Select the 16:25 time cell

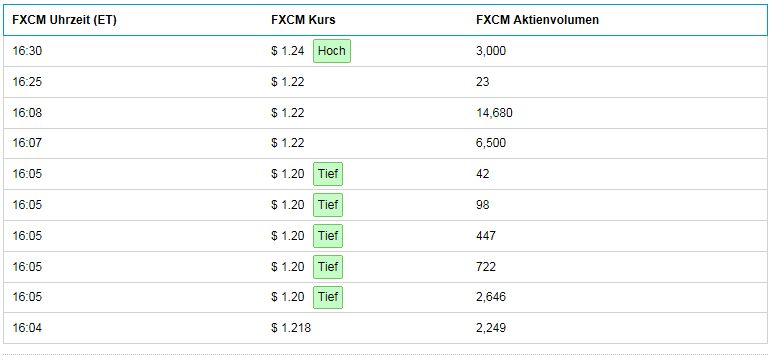tap(27, 82)
